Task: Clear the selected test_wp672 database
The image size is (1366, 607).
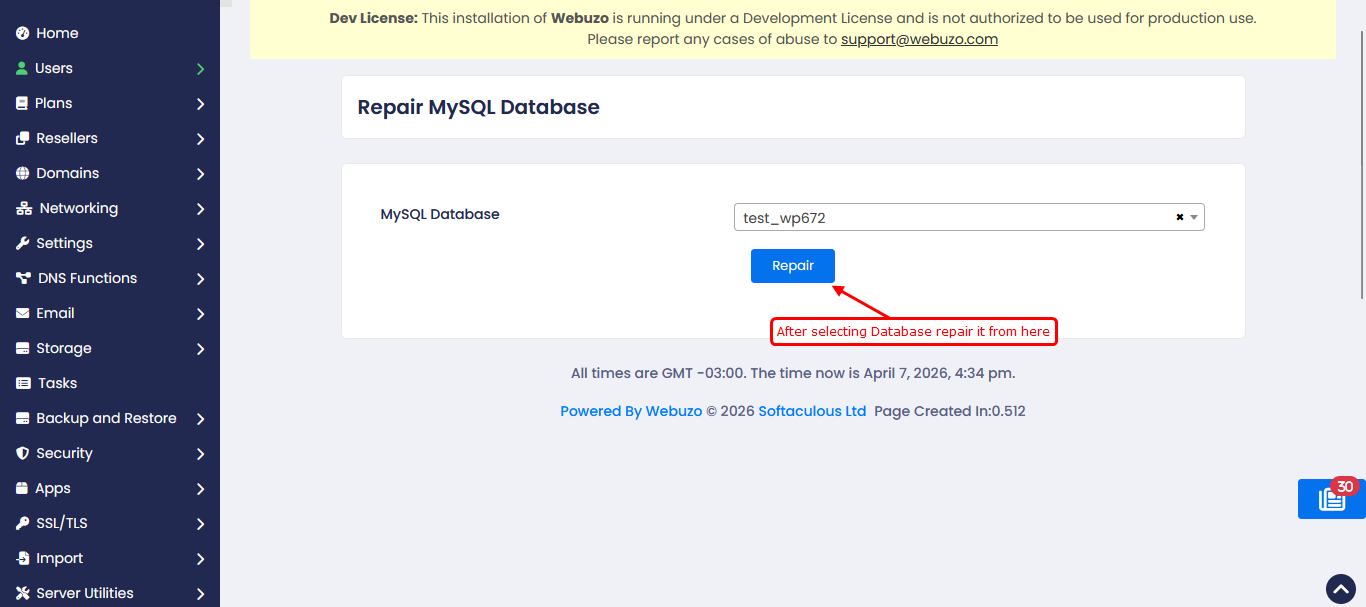Action: pos(1179,217)
